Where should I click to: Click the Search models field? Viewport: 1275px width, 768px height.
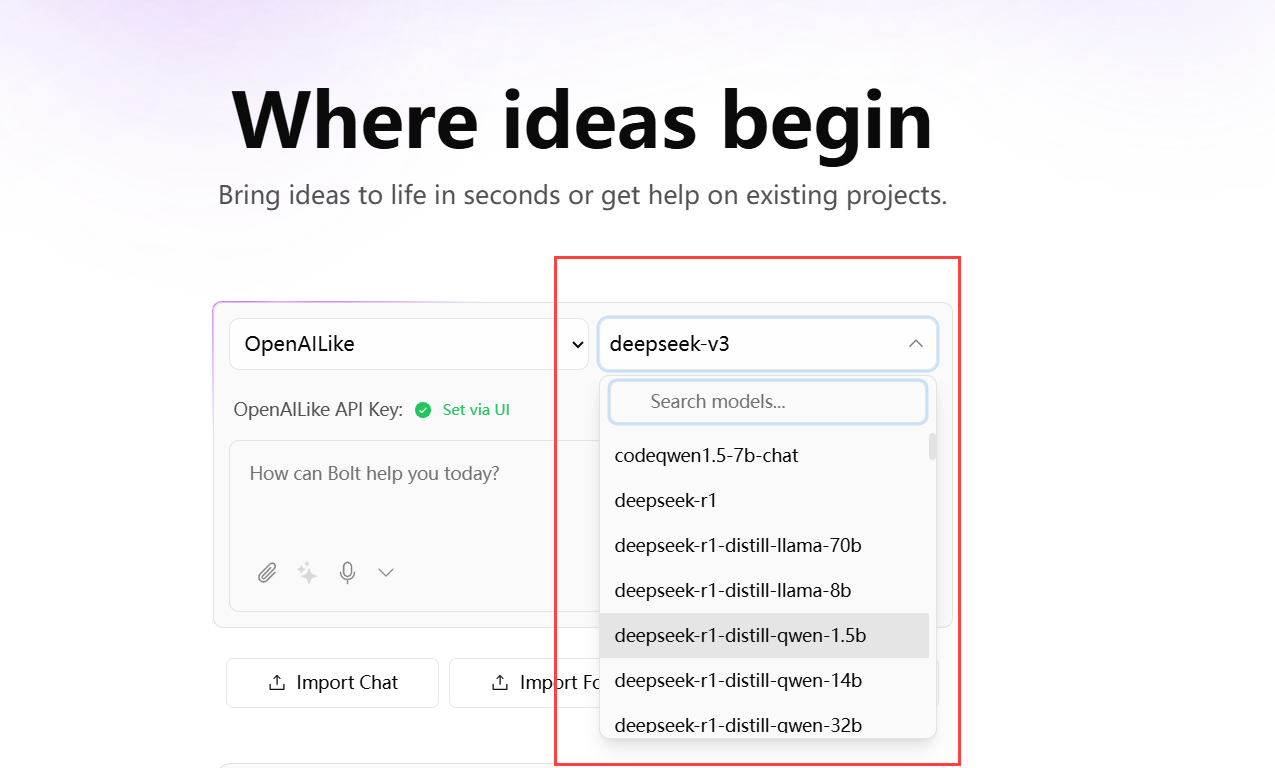coord(768,402)
